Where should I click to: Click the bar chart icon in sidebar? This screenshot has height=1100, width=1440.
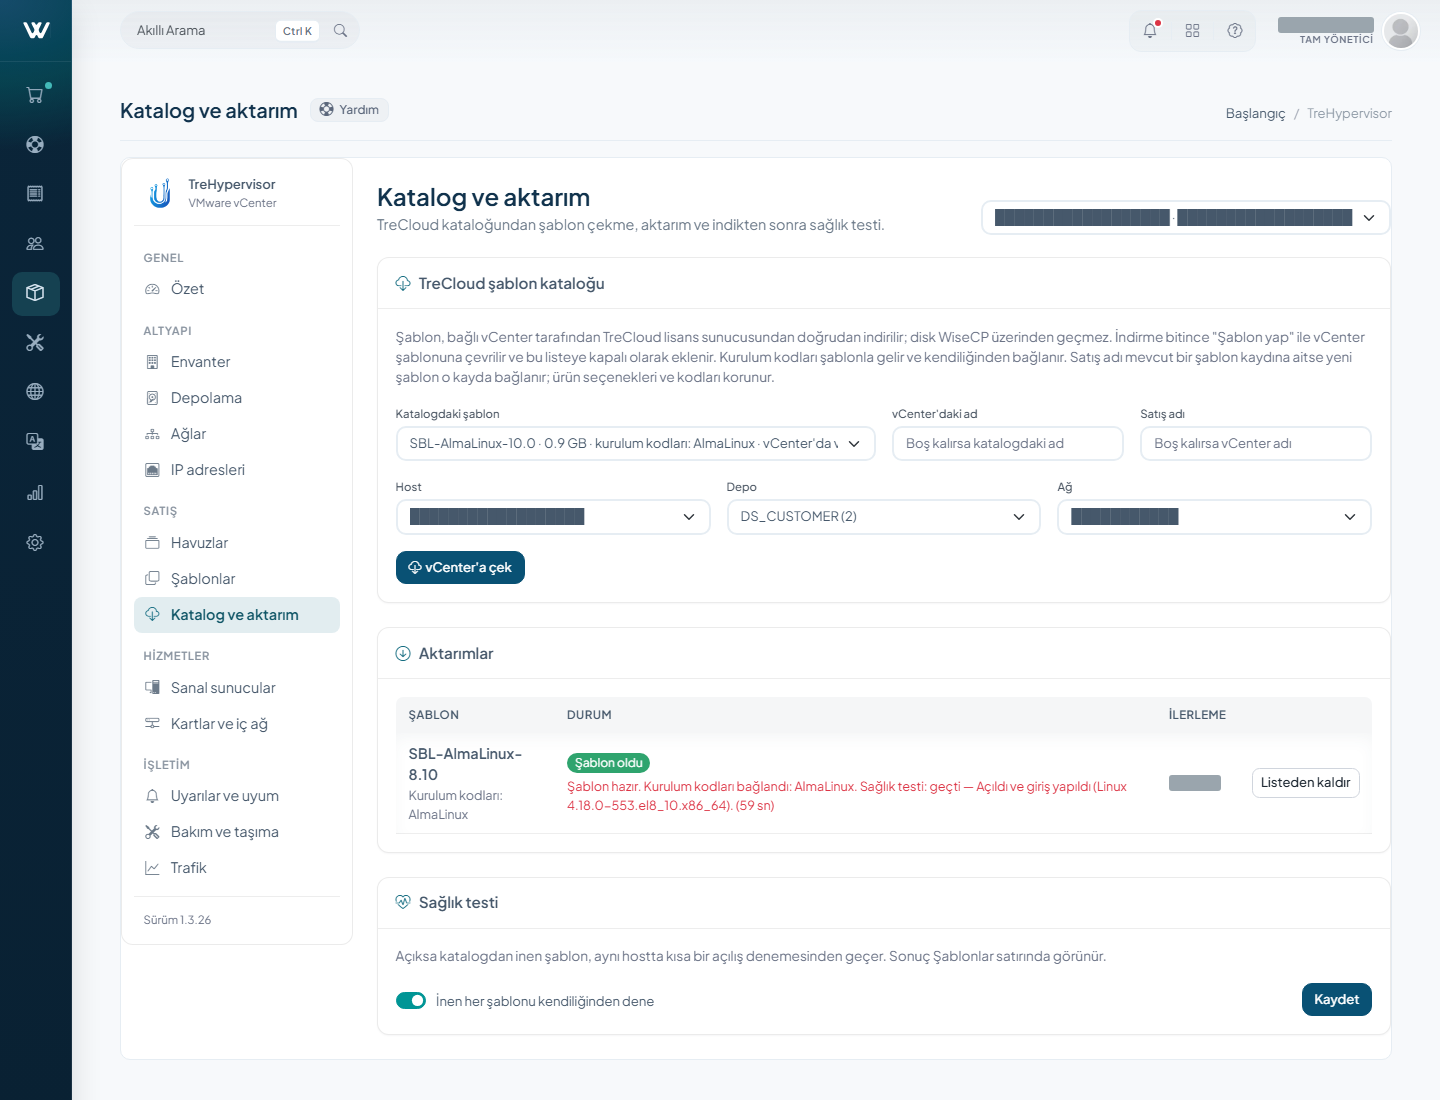click(x=35, y=493)
